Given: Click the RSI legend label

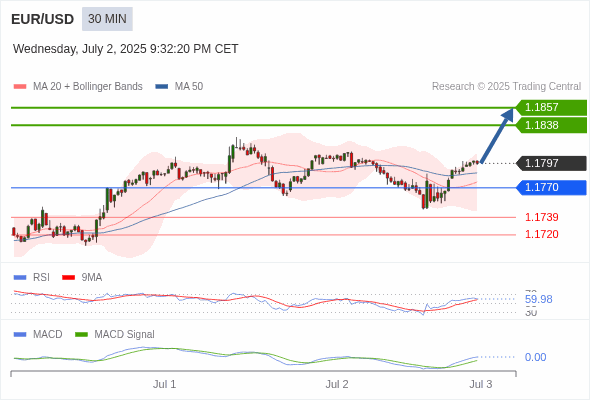Looking at the screenshot, I should (41, 278).
